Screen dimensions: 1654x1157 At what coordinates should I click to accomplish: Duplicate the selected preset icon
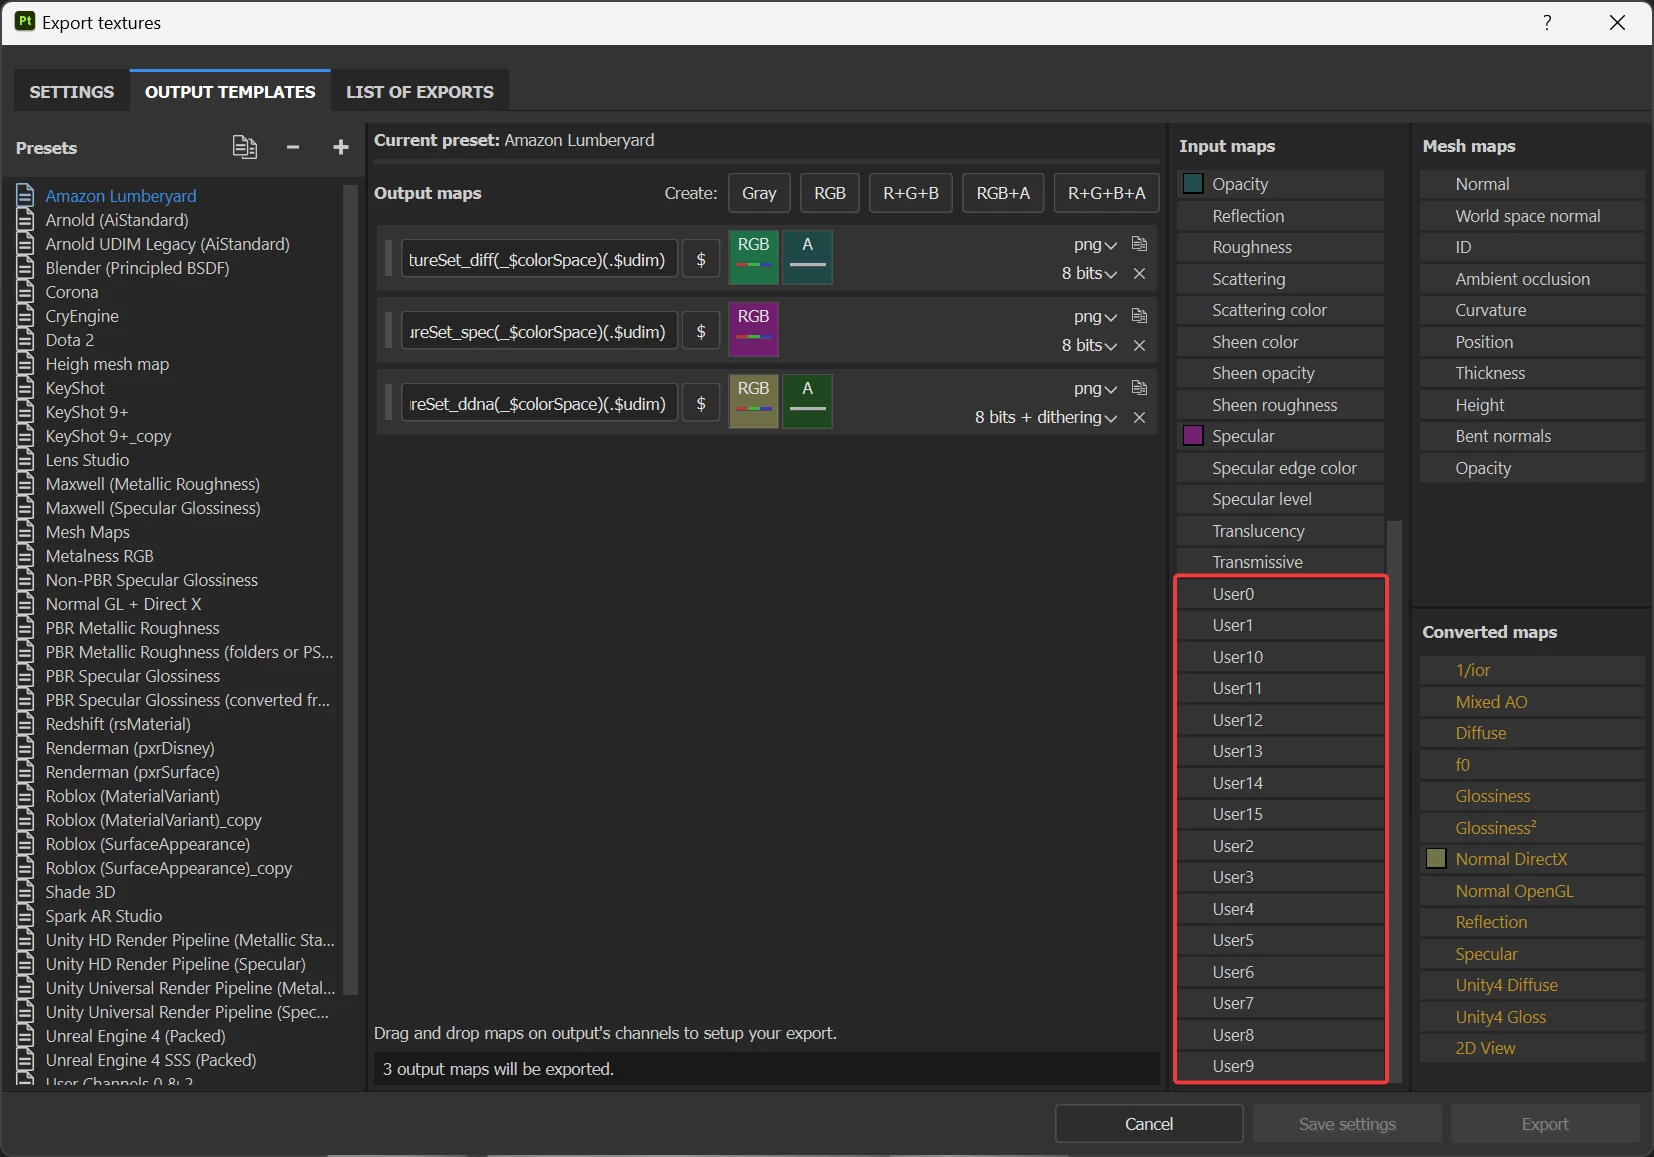[245, 147]
